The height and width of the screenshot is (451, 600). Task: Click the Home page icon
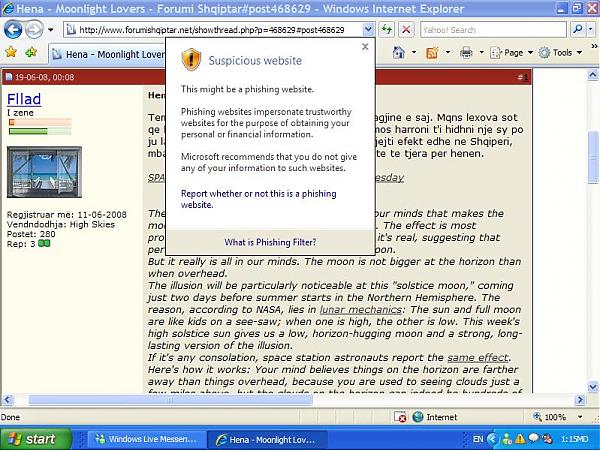click(399, 52)
